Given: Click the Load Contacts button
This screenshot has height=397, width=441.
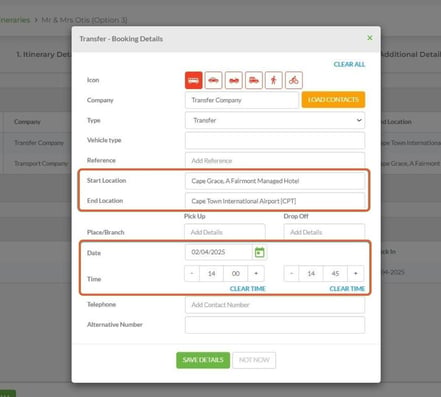Looking at the screenshot, I should [333, 100].
